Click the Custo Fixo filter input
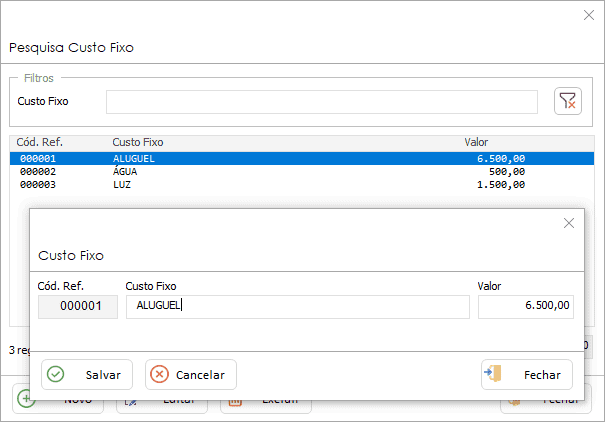This screenshot has width=605, height=422. (322, 102)
